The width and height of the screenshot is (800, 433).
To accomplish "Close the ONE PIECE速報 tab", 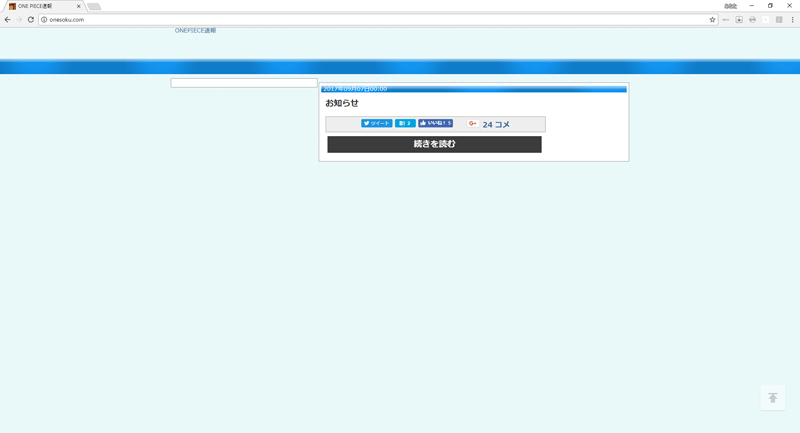I will pos(79,6).
